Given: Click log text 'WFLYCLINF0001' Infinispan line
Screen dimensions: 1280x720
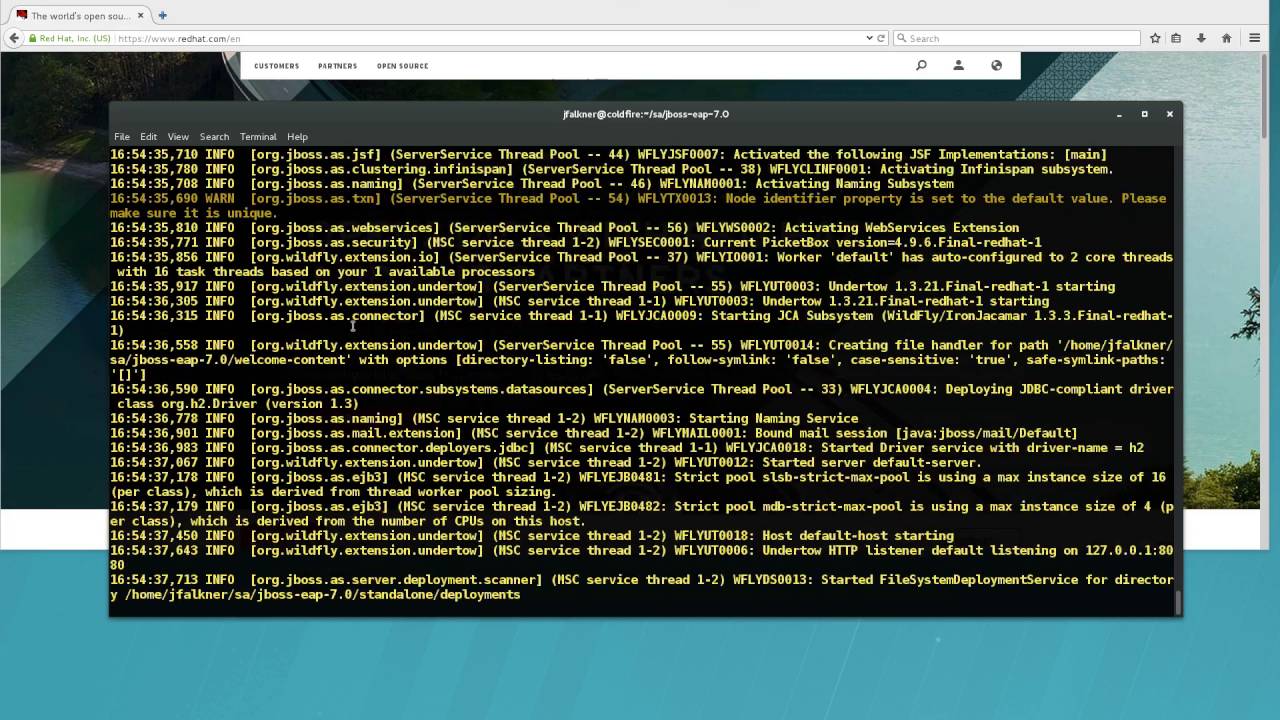Looking at the screenshot, I should point(818,170).
